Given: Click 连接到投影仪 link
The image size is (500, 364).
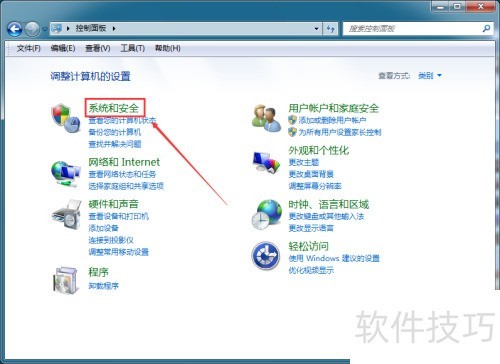Looking at the screenshot, I should click(x=111, y=240).
